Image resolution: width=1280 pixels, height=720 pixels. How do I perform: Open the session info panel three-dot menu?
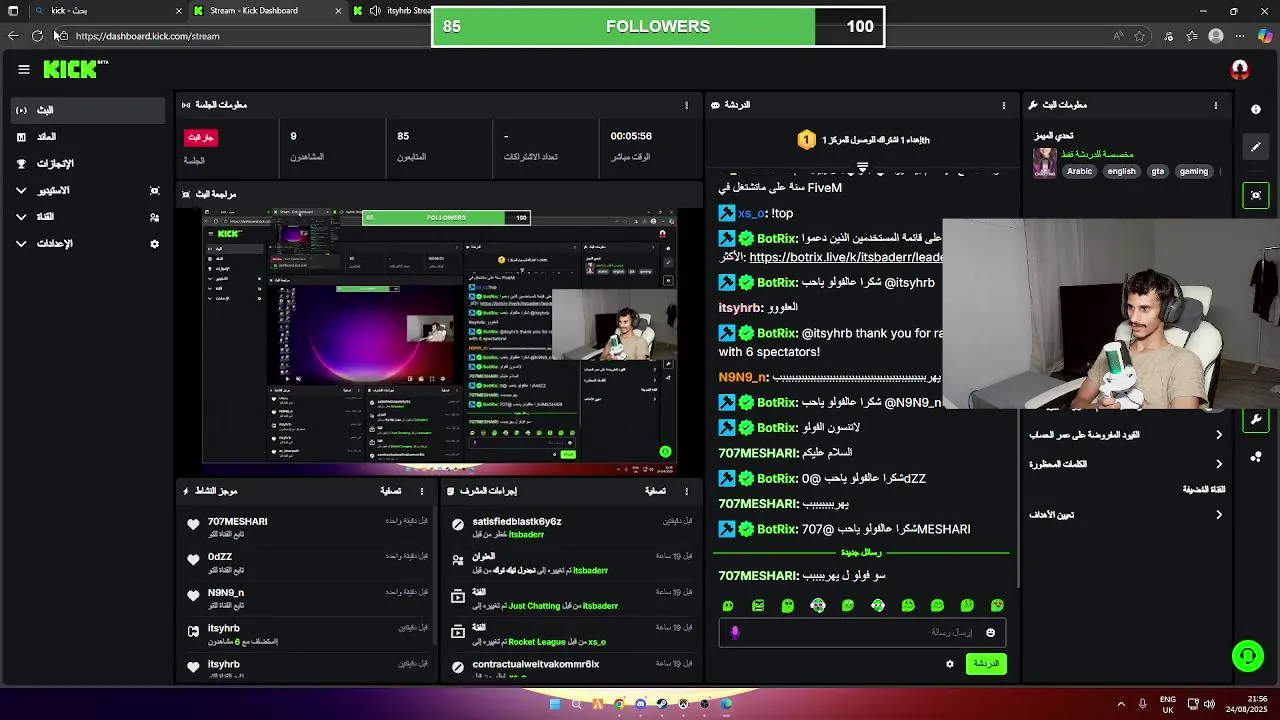click(686, 105)
